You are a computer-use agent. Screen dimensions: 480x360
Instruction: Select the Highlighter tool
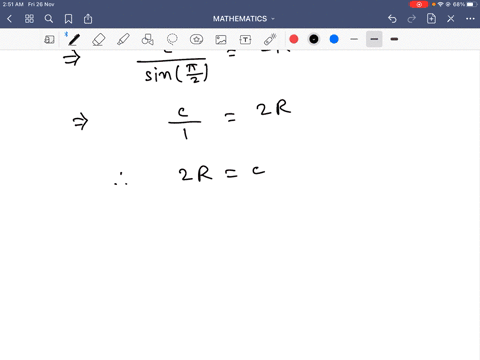123,40
